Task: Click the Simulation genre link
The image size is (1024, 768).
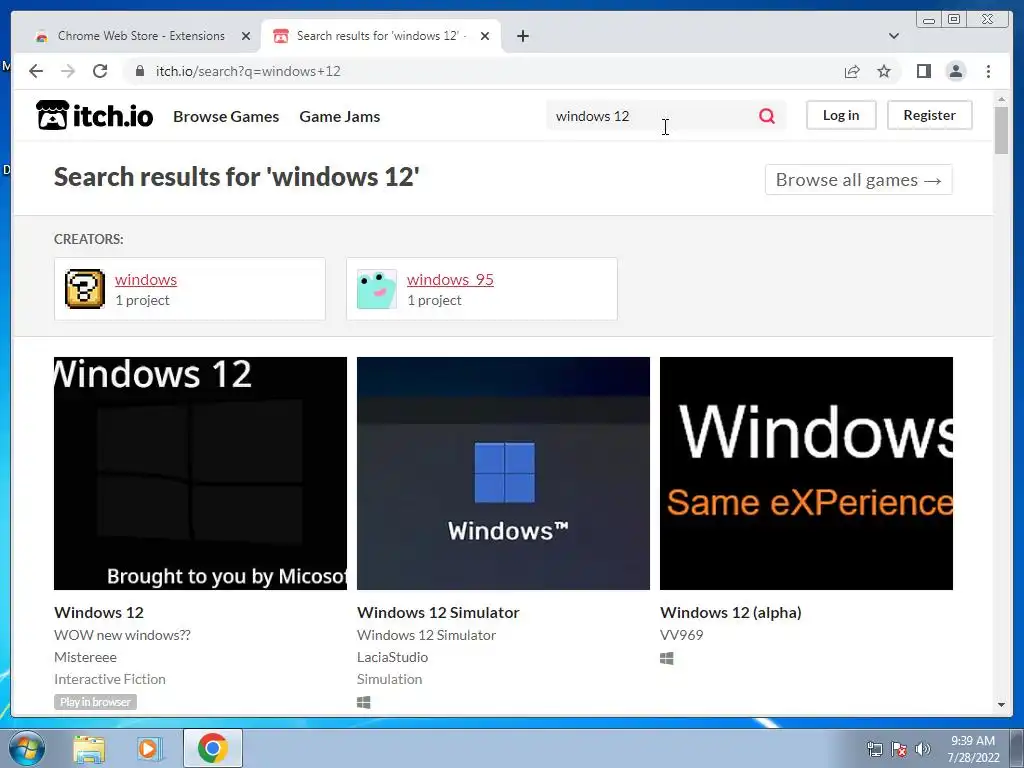Action: coord(389,679)
